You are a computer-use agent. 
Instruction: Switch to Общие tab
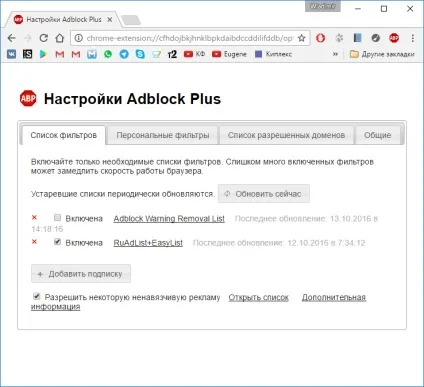click(x=378, y=135)
